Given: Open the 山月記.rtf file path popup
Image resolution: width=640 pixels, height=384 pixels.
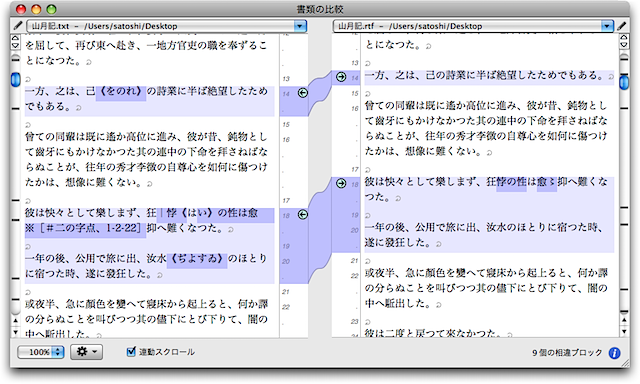Looking at the screenshot, I should point(473,26).
